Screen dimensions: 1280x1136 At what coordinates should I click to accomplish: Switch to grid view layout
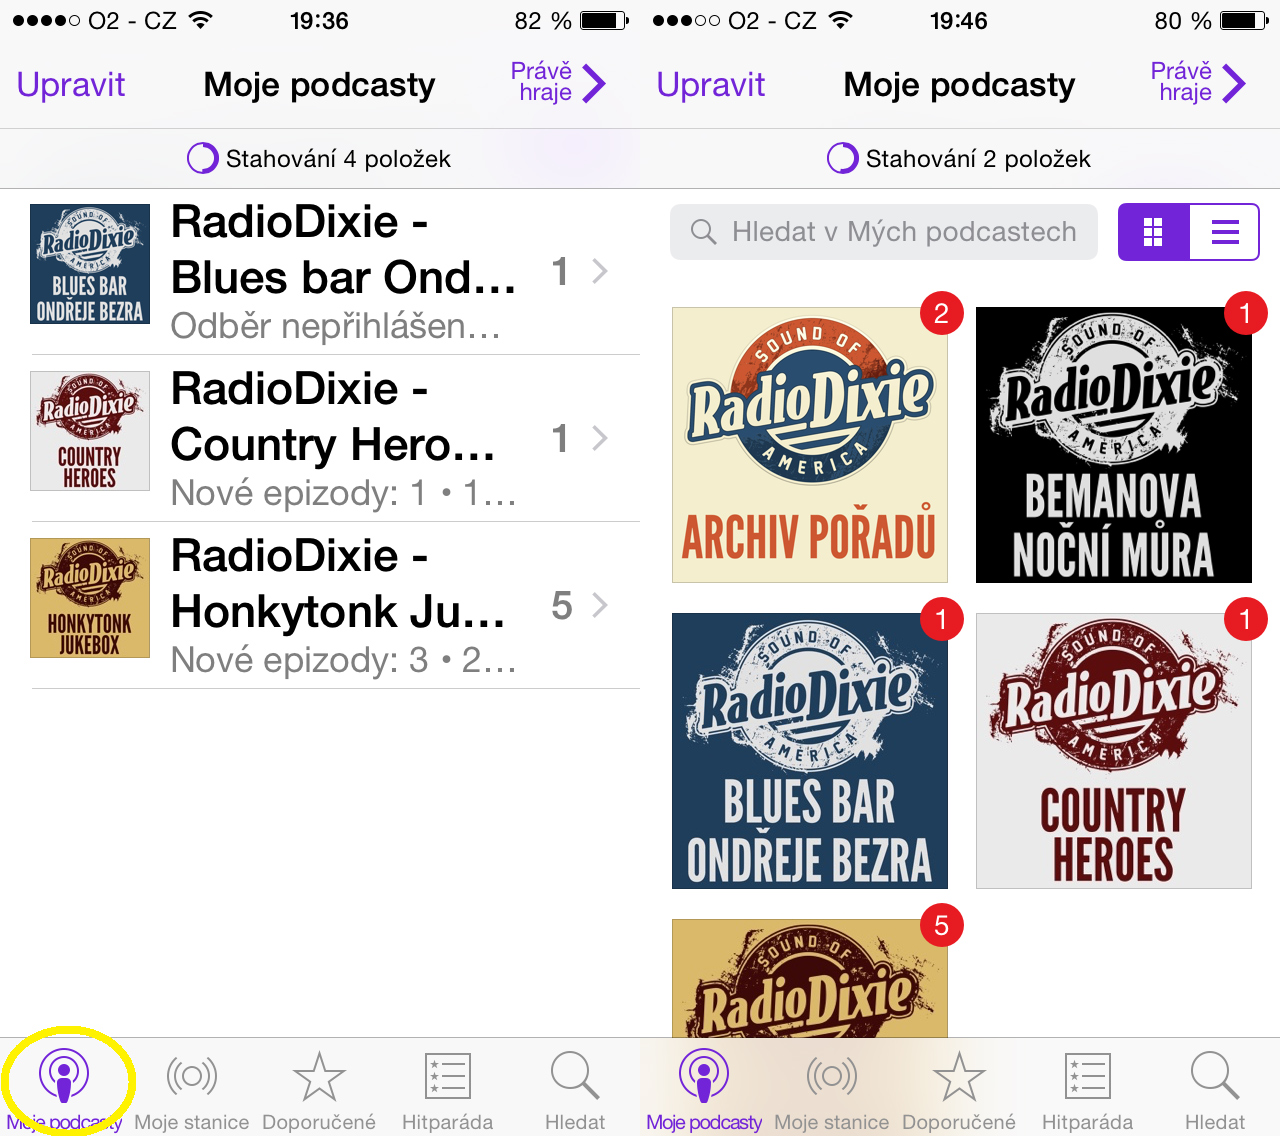1153,232
